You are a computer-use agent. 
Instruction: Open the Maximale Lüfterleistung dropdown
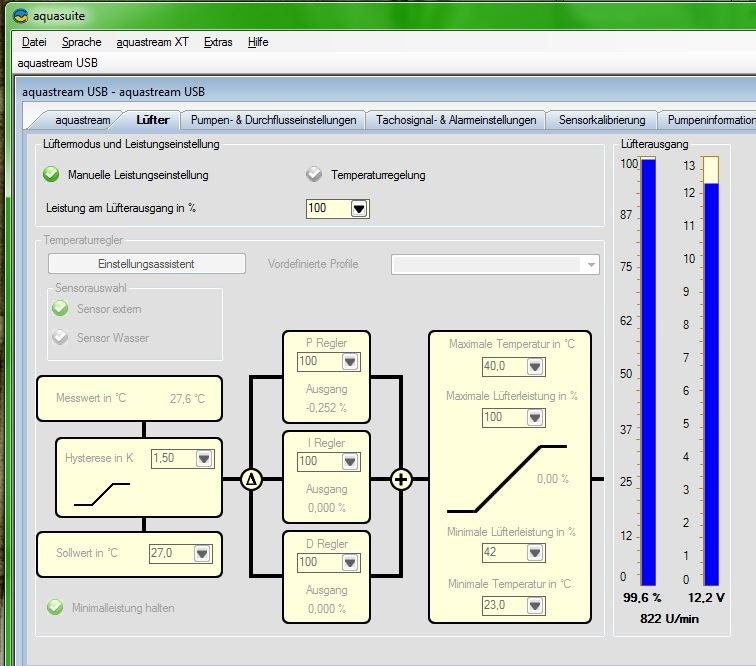click(535, 417)
